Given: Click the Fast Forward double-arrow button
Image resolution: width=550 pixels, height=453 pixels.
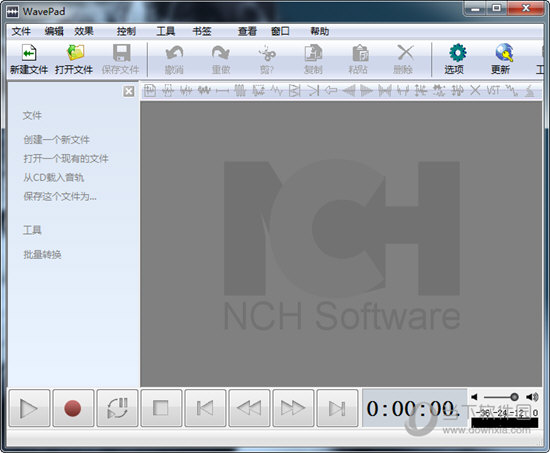Looking at the screenshot, I should pyautogui.click(x=293, y=408).
